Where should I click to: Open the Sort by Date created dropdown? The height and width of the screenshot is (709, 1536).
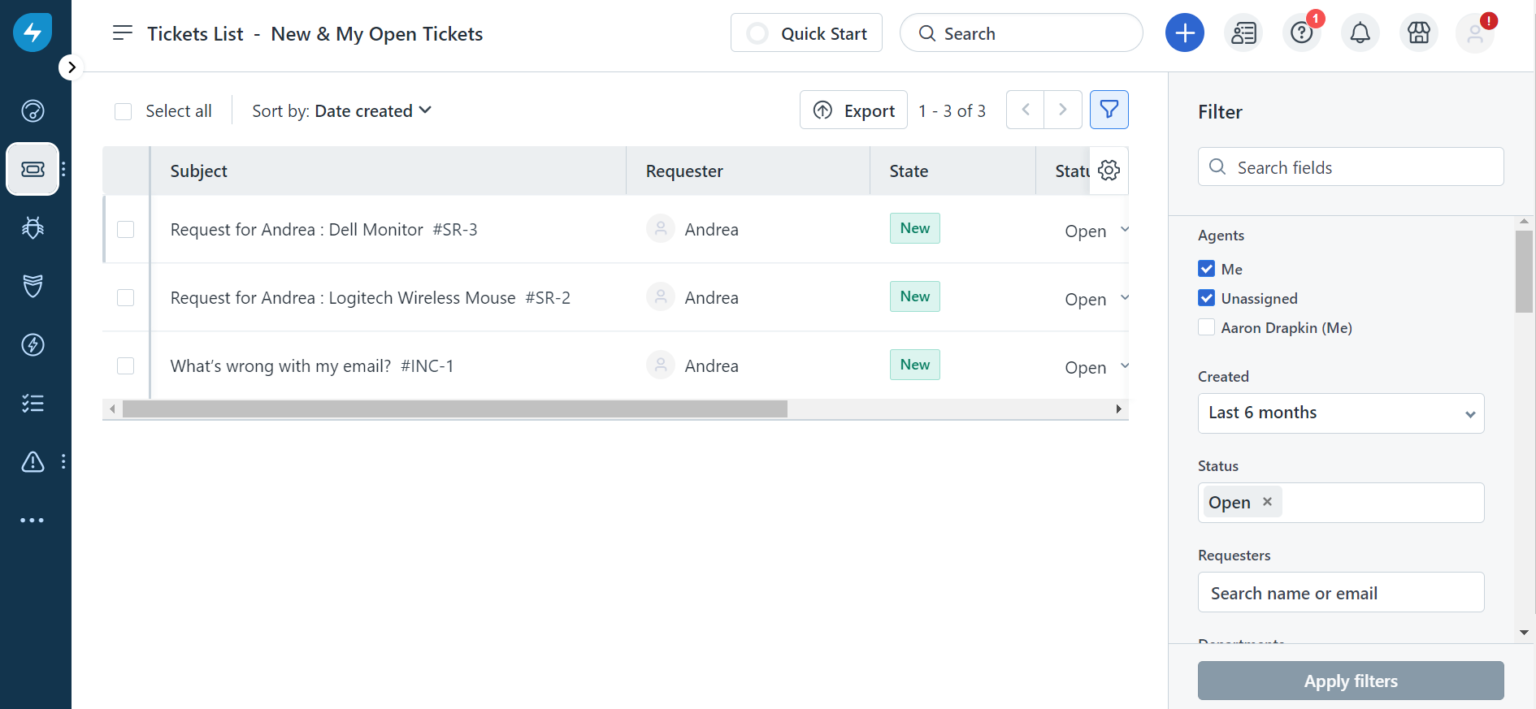tap(372, 111)
